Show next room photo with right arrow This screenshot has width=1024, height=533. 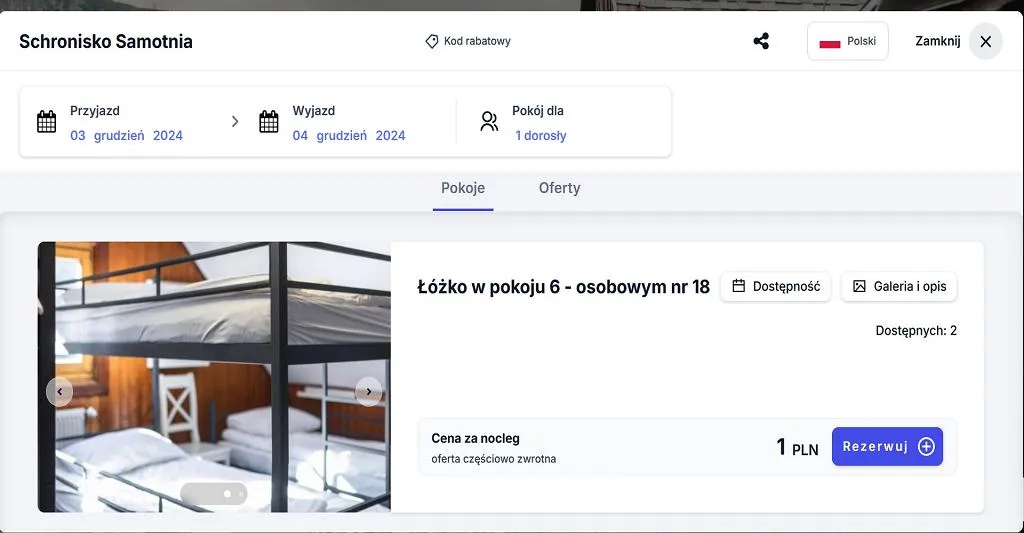[369, 392]
